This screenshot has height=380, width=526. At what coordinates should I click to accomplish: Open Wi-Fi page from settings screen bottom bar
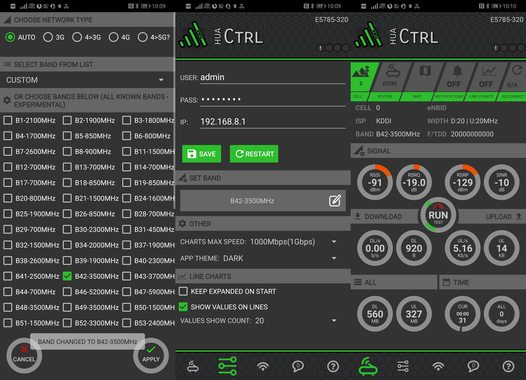click(x=263, y=366)
